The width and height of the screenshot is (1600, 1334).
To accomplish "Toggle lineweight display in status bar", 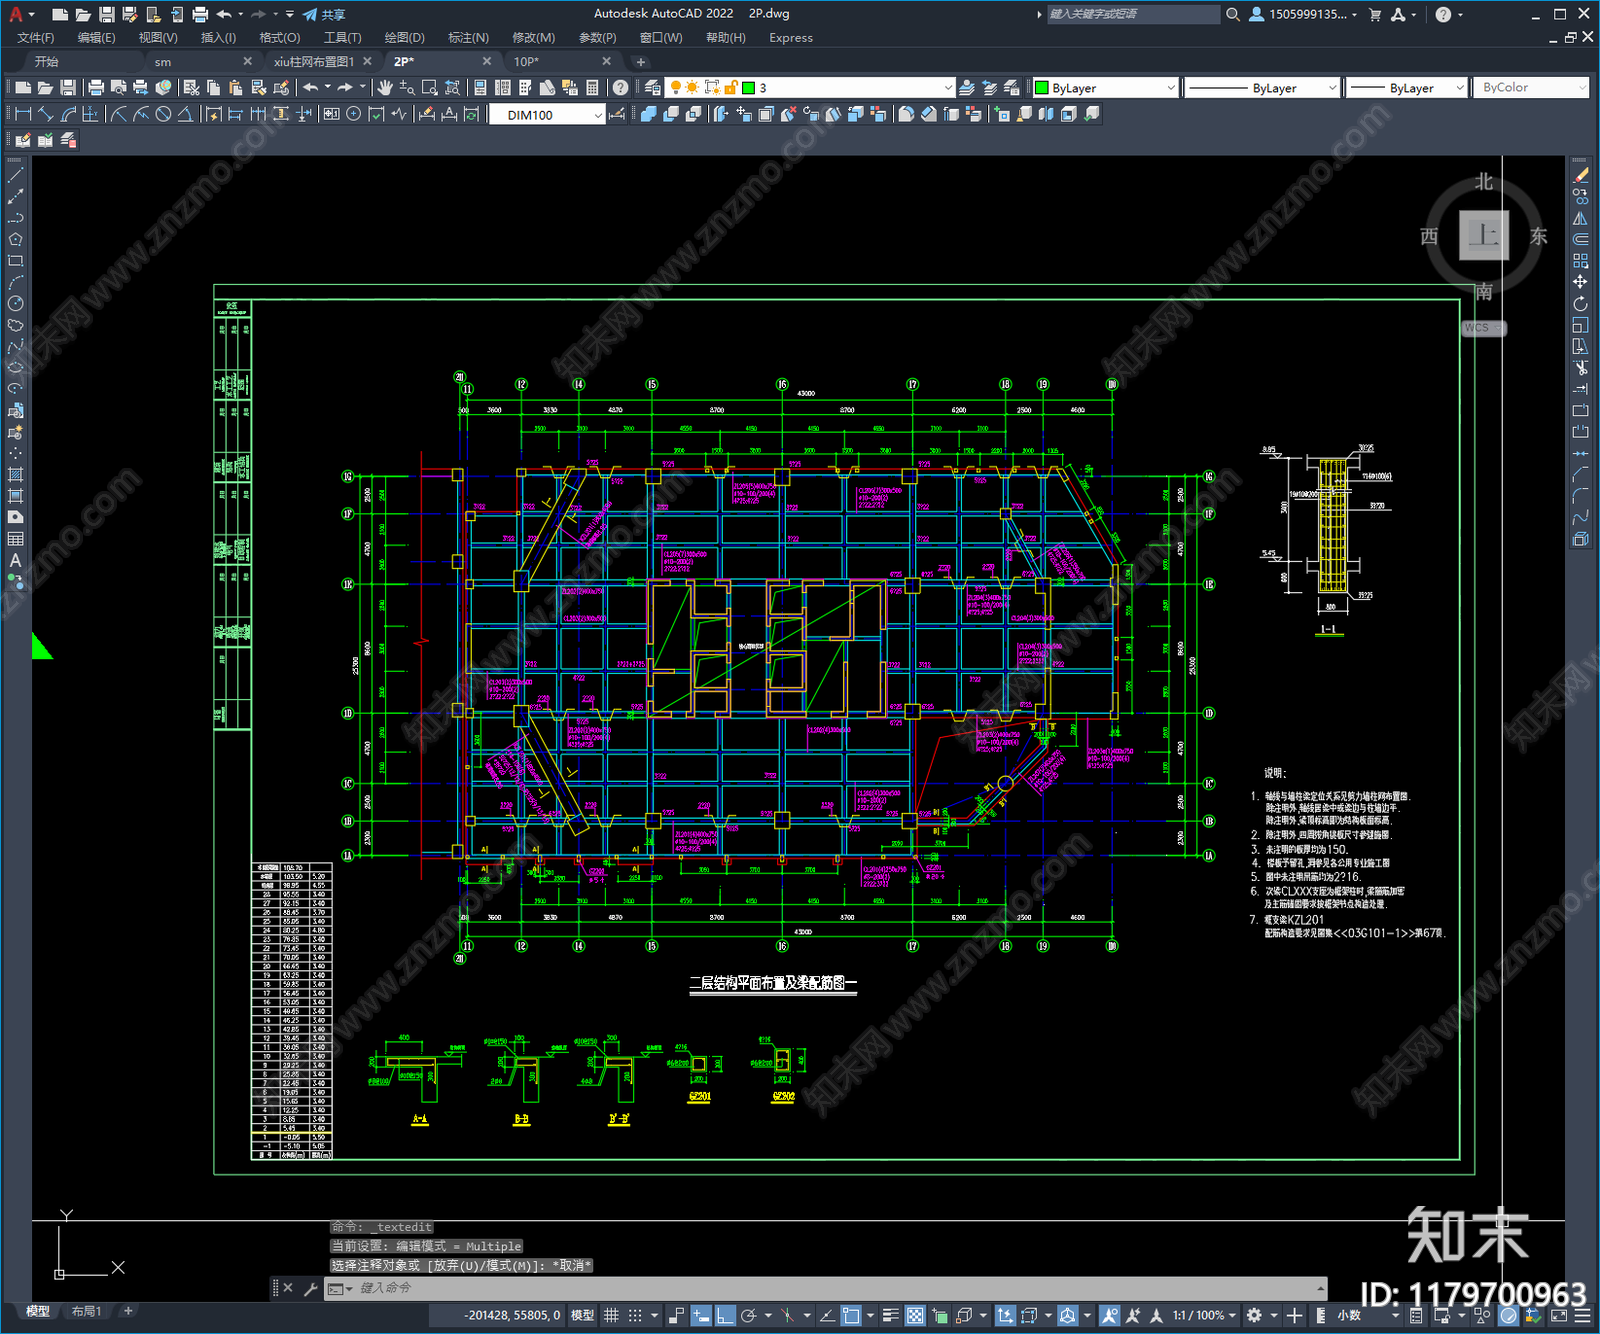I will coord(890,1315).
